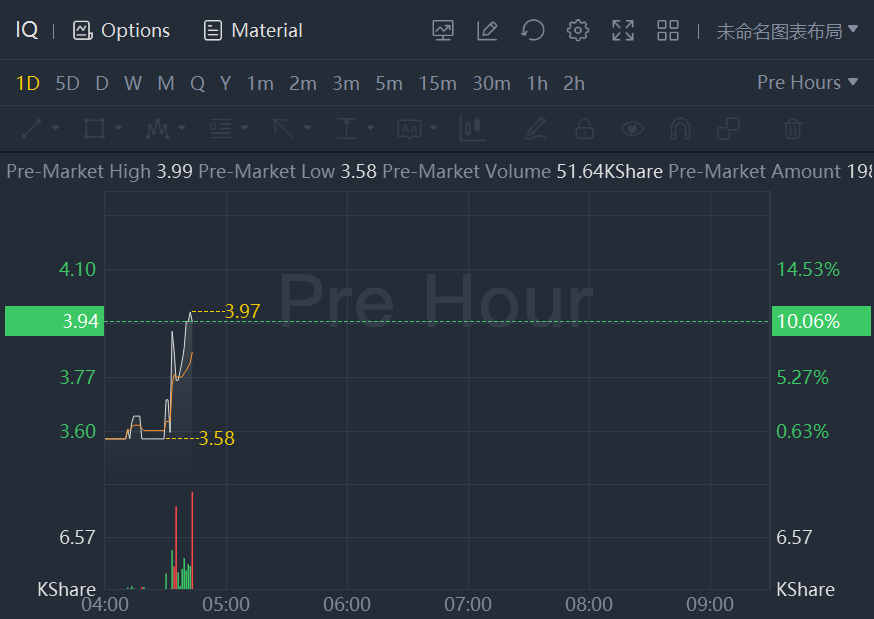This screenshot has height=619, width=874.
Task: Select the 15m interval tab
Action: coord(437,83)
